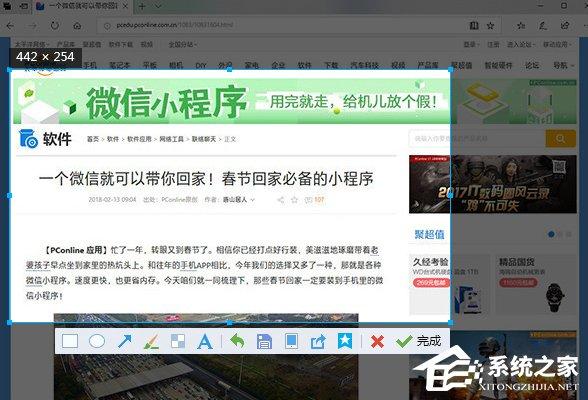Expand the author dropdown arrow
Image resolution: width=588 pixels, height=400 pixels.
(x=252, y=200)
